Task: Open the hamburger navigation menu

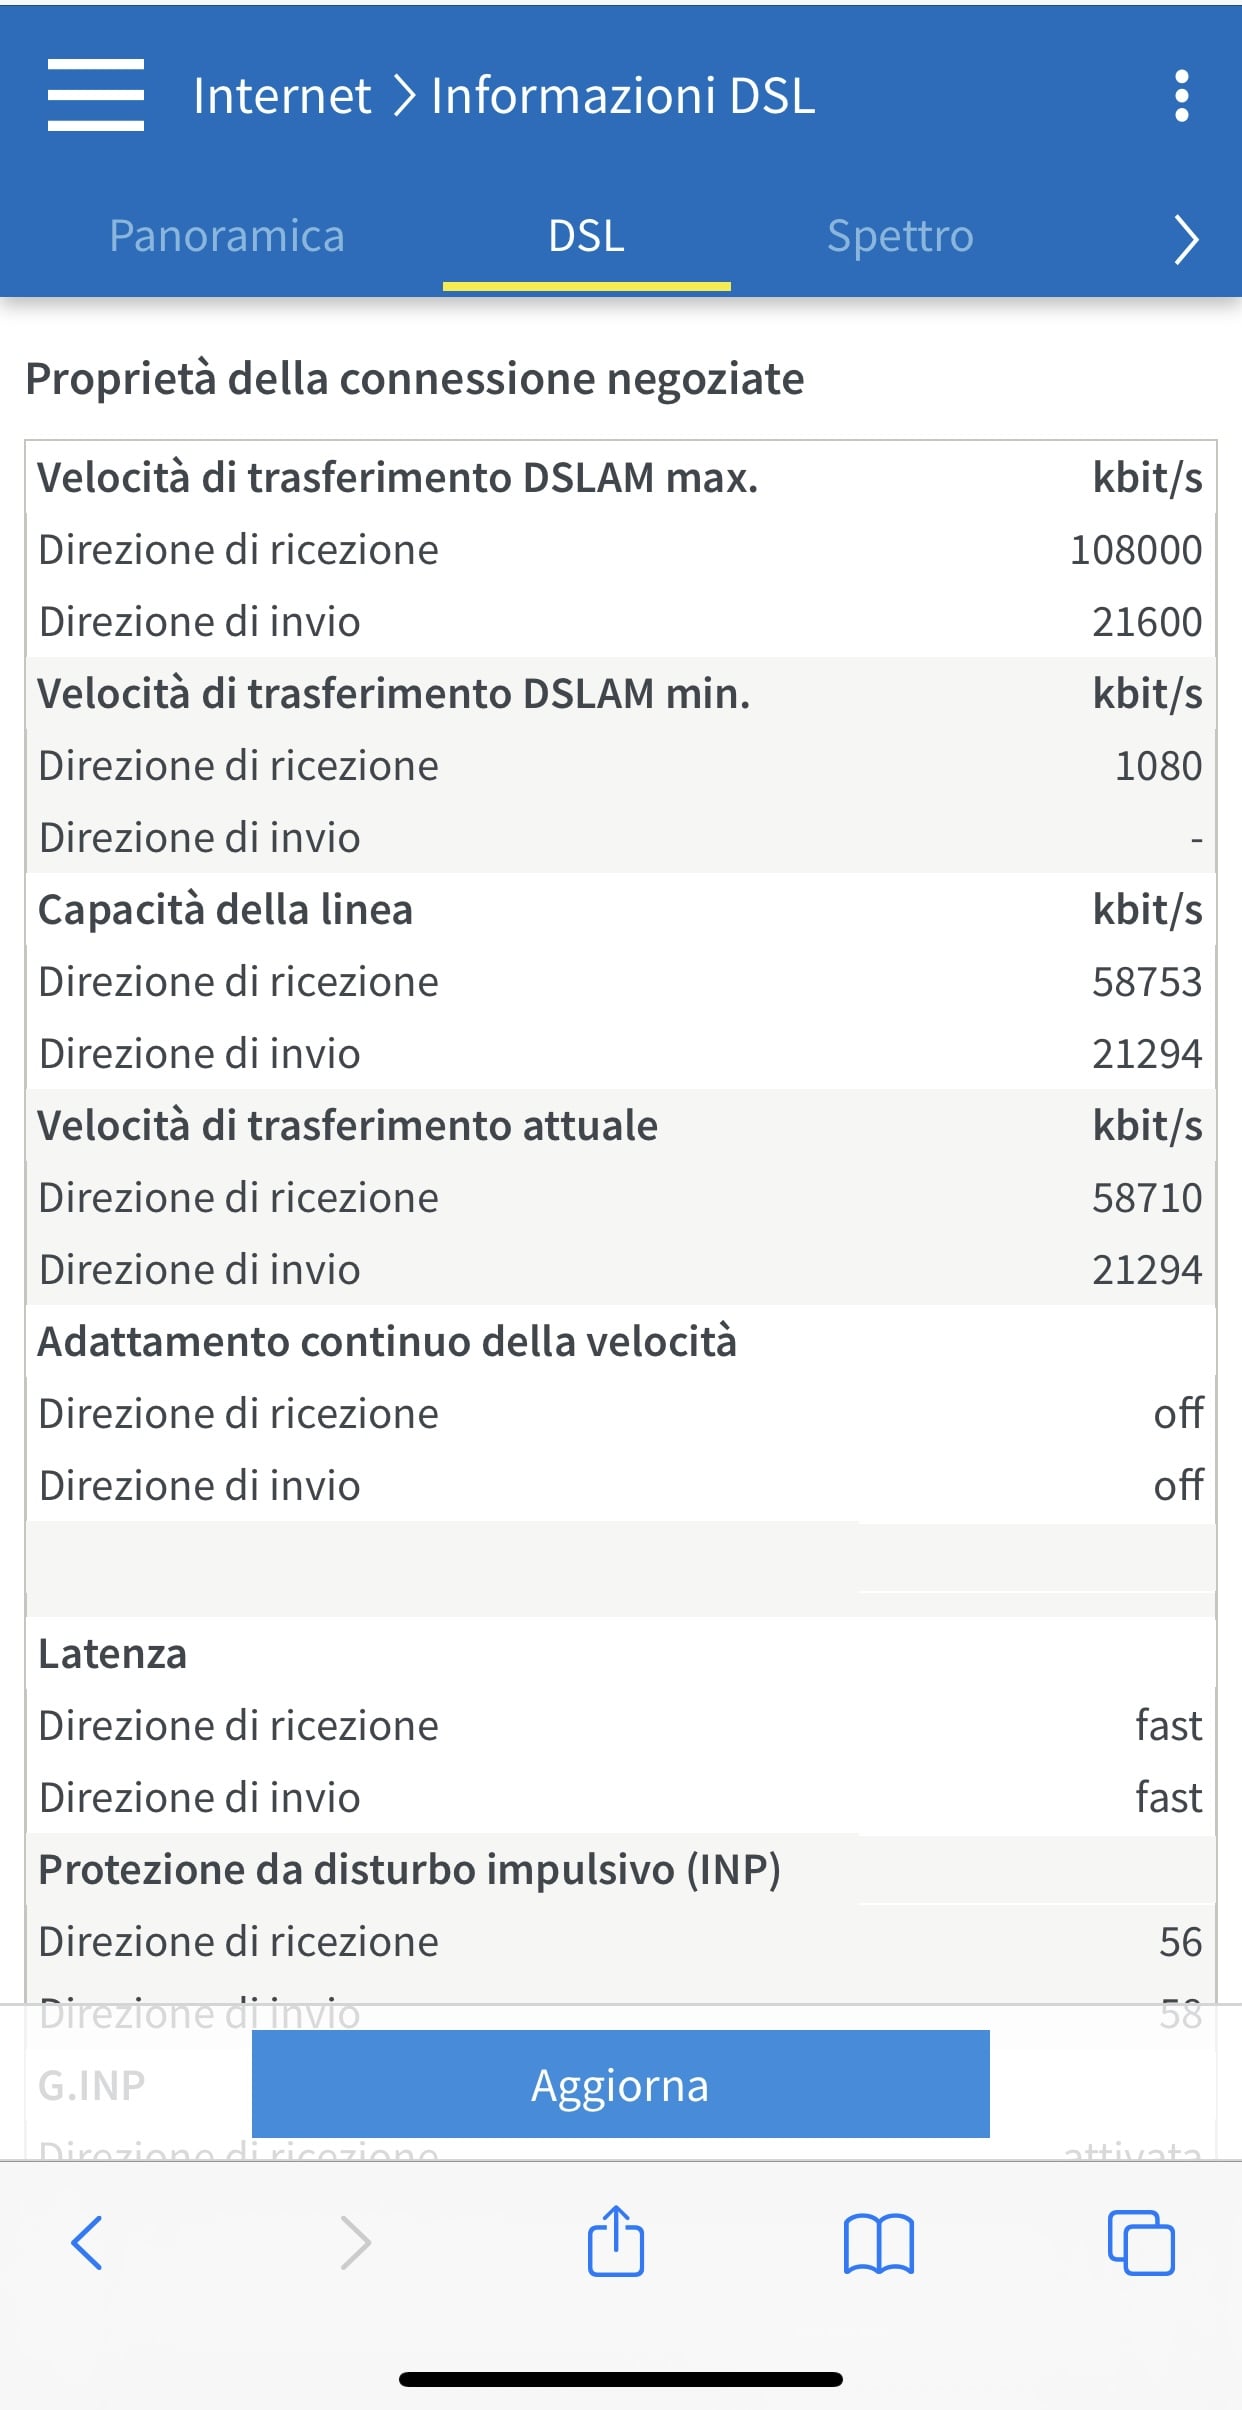Action: [96, 95]
